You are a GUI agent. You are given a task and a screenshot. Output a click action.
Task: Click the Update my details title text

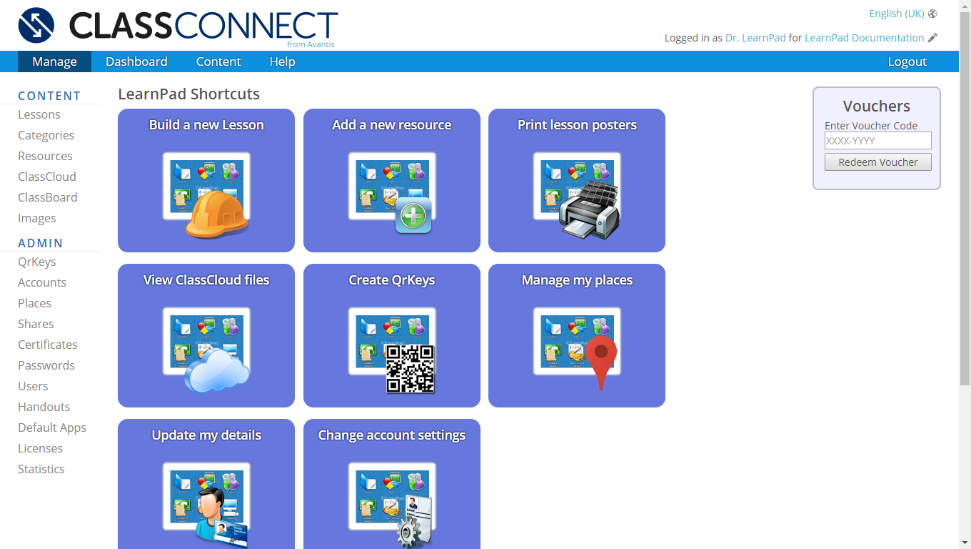[x=206, y=436]
